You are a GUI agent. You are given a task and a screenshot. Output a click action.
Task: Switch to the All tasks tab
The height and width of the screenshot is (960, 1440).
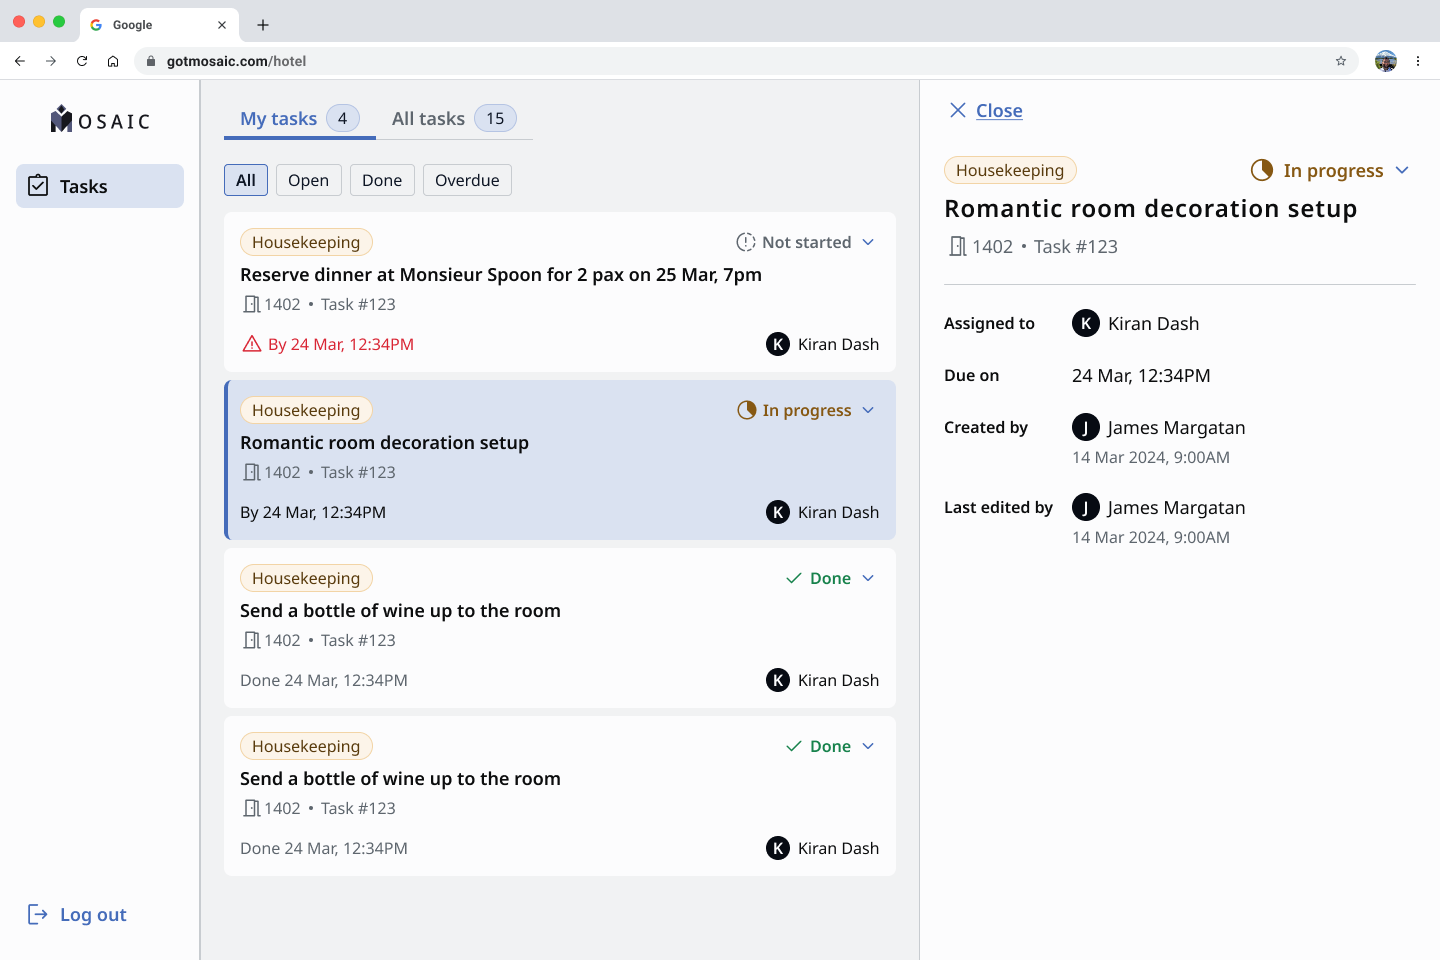pos(454,119)
